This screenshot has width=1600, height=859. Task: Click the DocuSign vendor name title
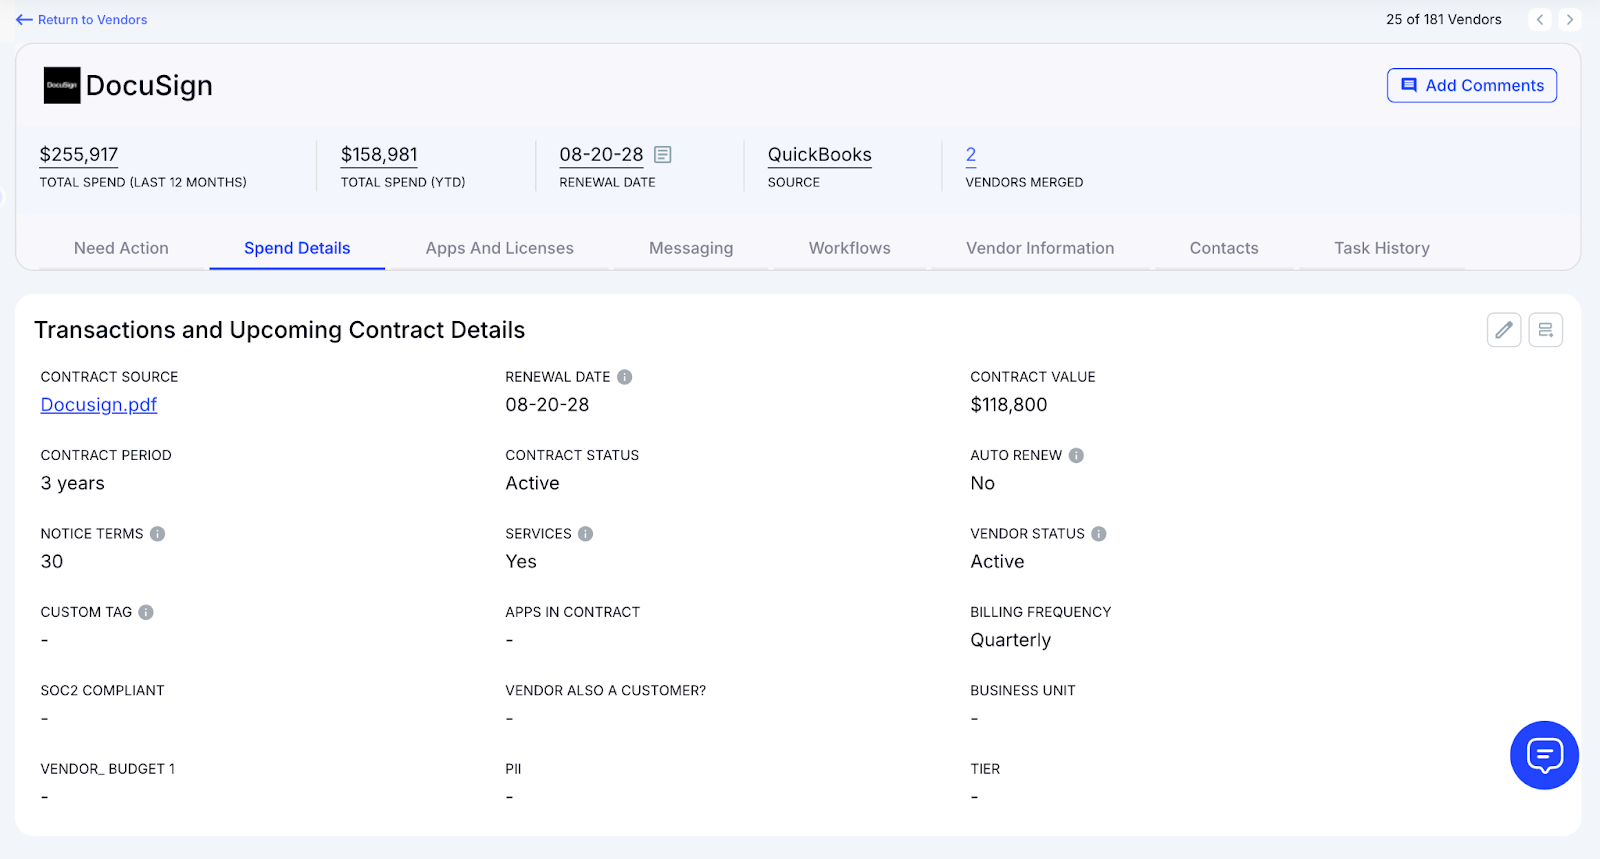149,86
